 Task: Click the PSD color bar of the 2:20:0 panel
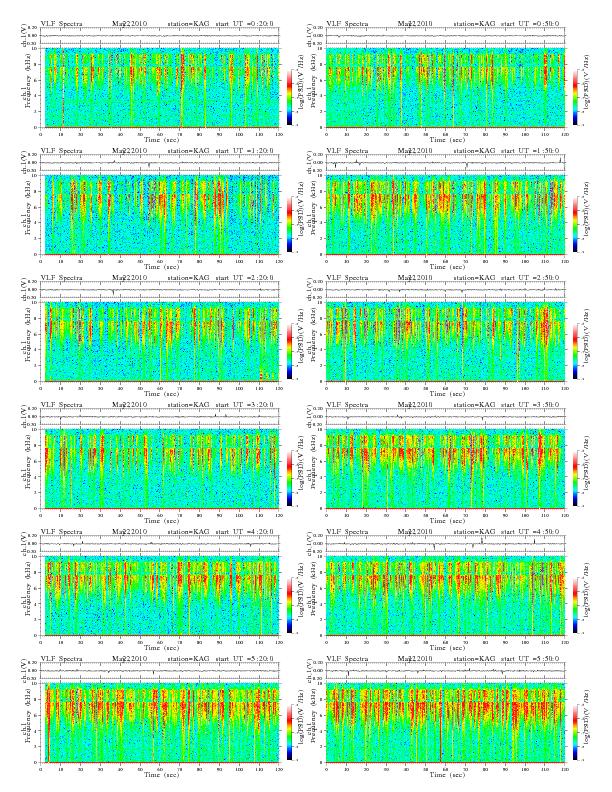click(x=289, y=351)
